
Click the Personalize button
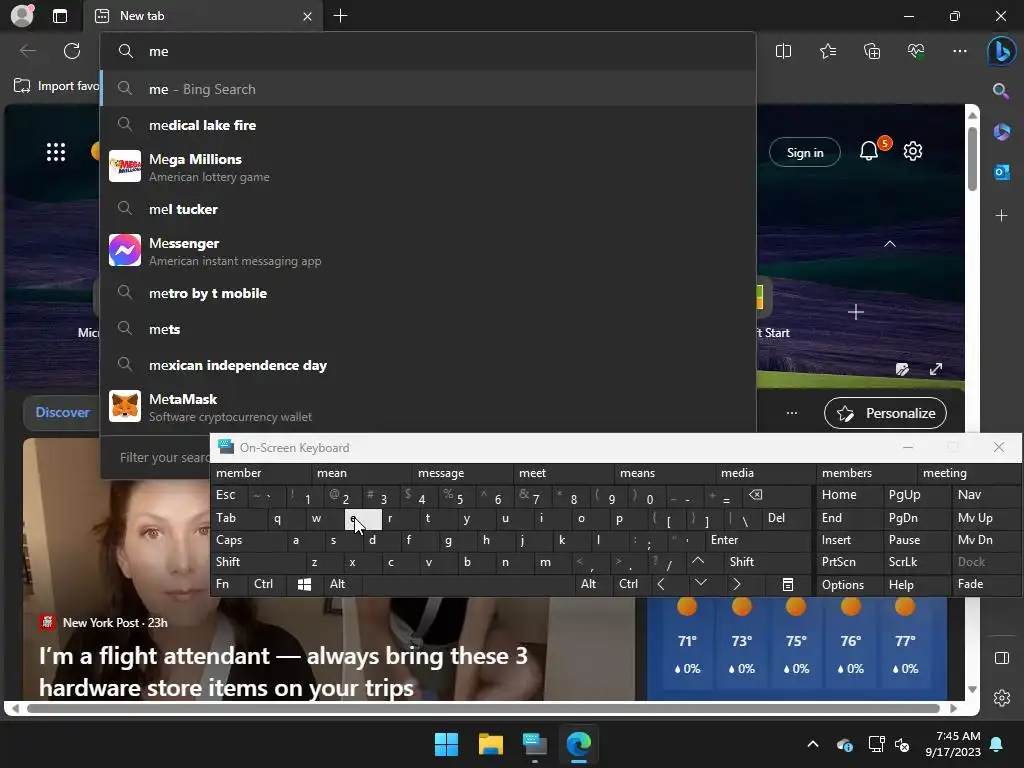pos(886,413)
